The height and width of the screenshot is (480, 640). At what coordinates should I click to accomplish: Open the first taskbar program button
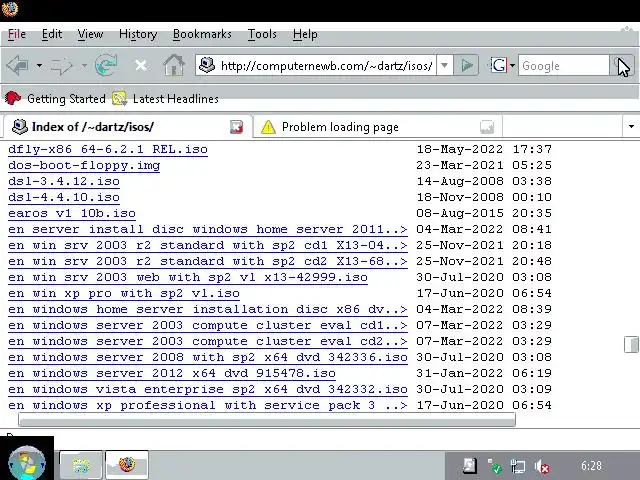click(81, 464)
